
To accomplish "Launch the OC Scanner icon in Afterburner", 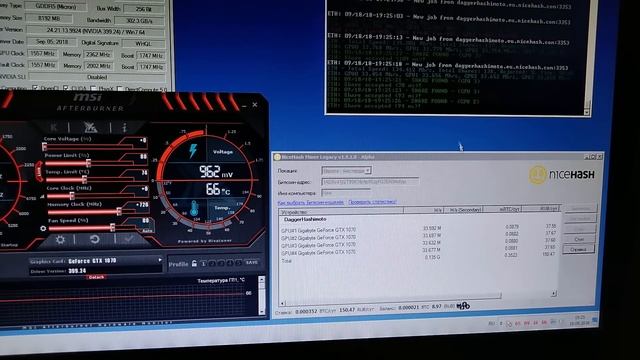I will tap(90, 128).
